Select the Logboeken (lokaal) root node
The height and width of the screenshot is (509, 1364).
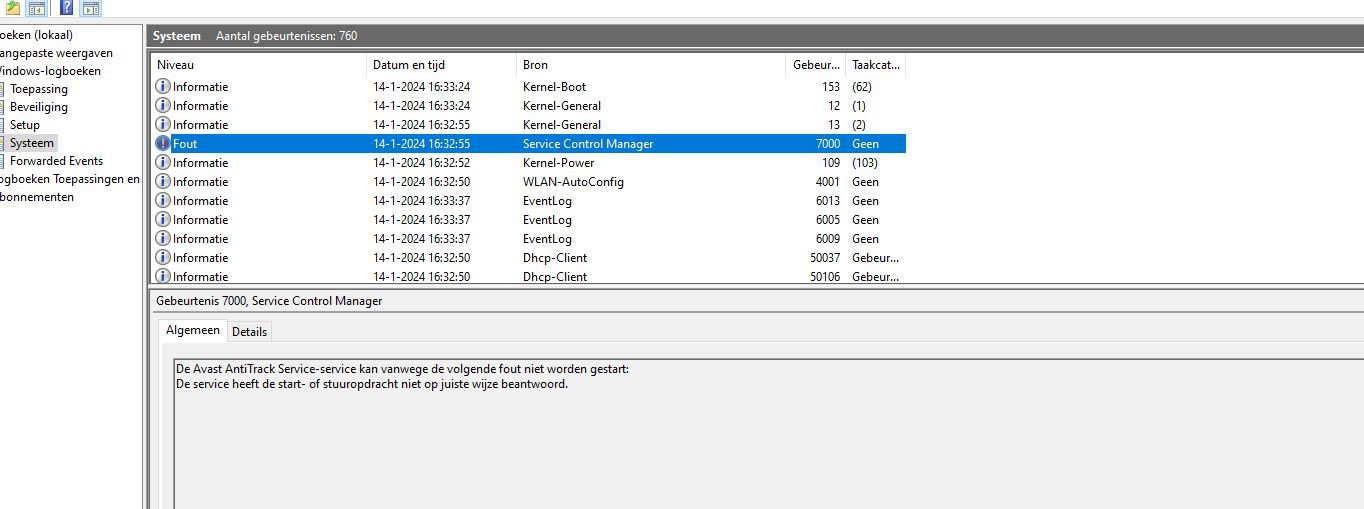point(36,35)
